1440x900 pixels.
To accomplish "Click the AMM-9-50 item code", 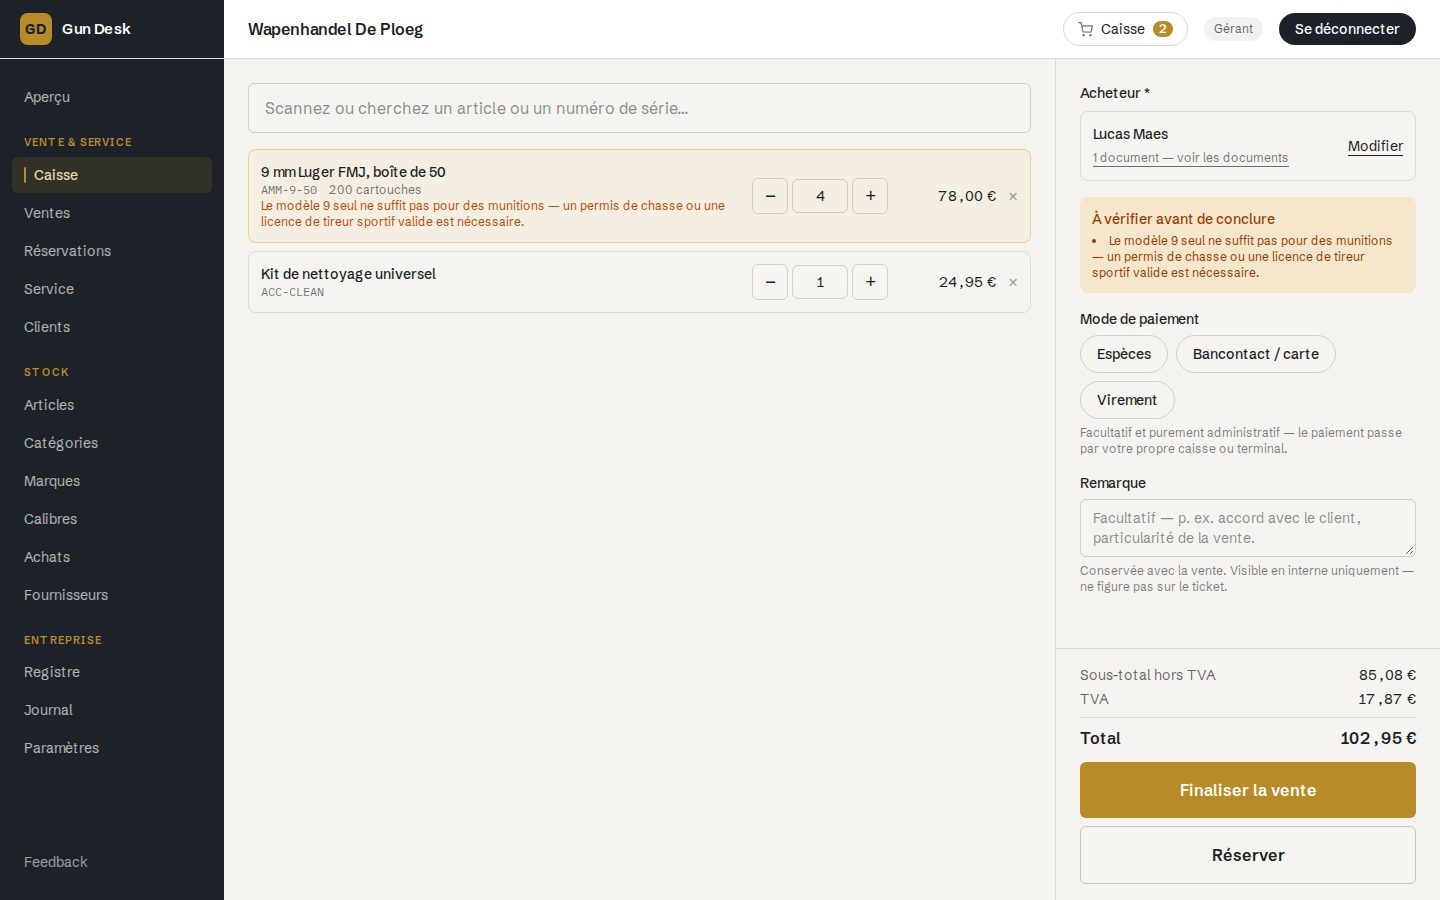I will [x=289, y=190].
